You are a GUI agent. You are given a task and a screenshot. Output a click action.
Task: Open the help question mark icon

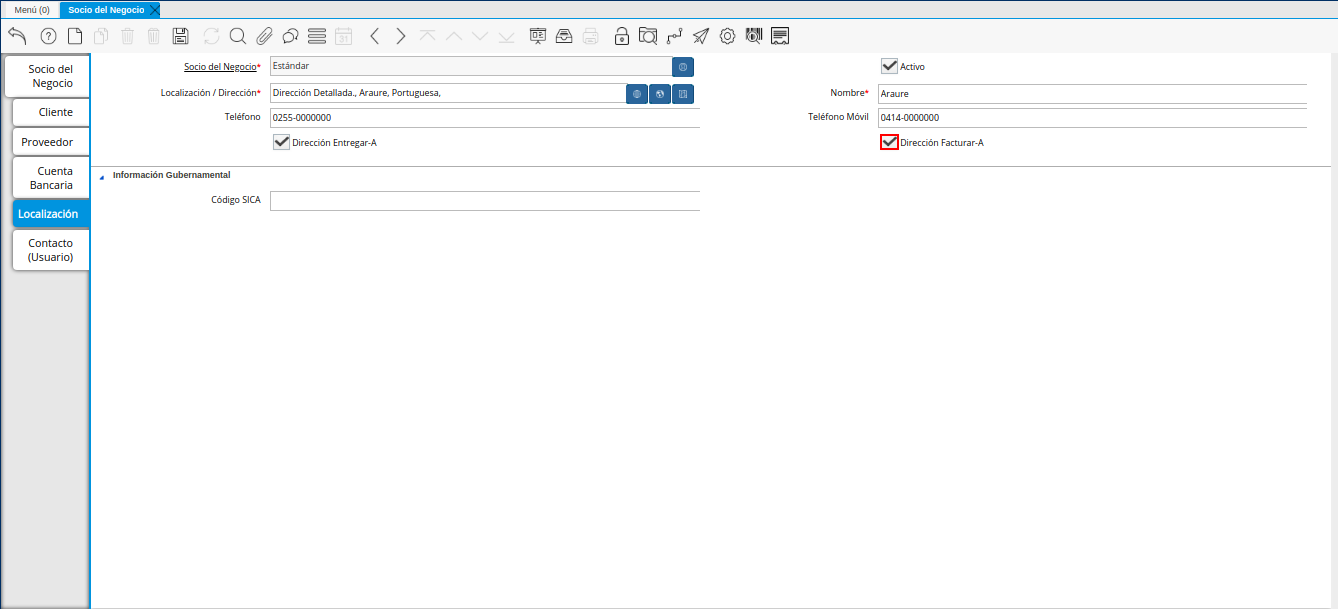point(48,36)
